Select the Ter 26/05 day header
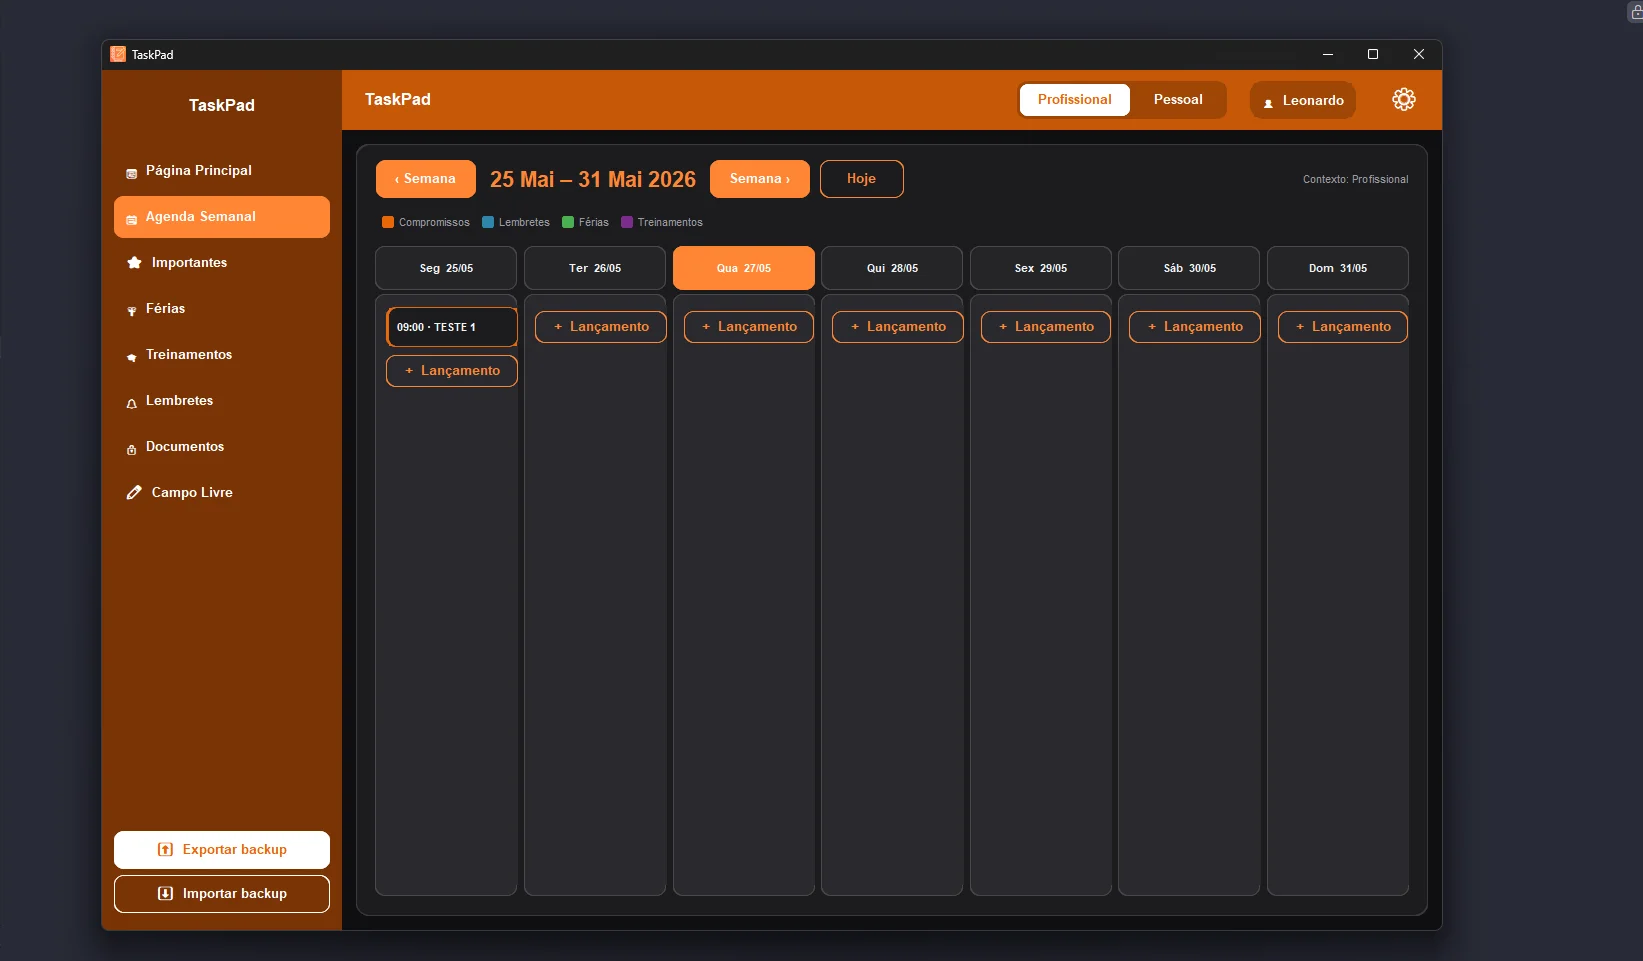The image size is (1643, 961). tap(595, 268)
